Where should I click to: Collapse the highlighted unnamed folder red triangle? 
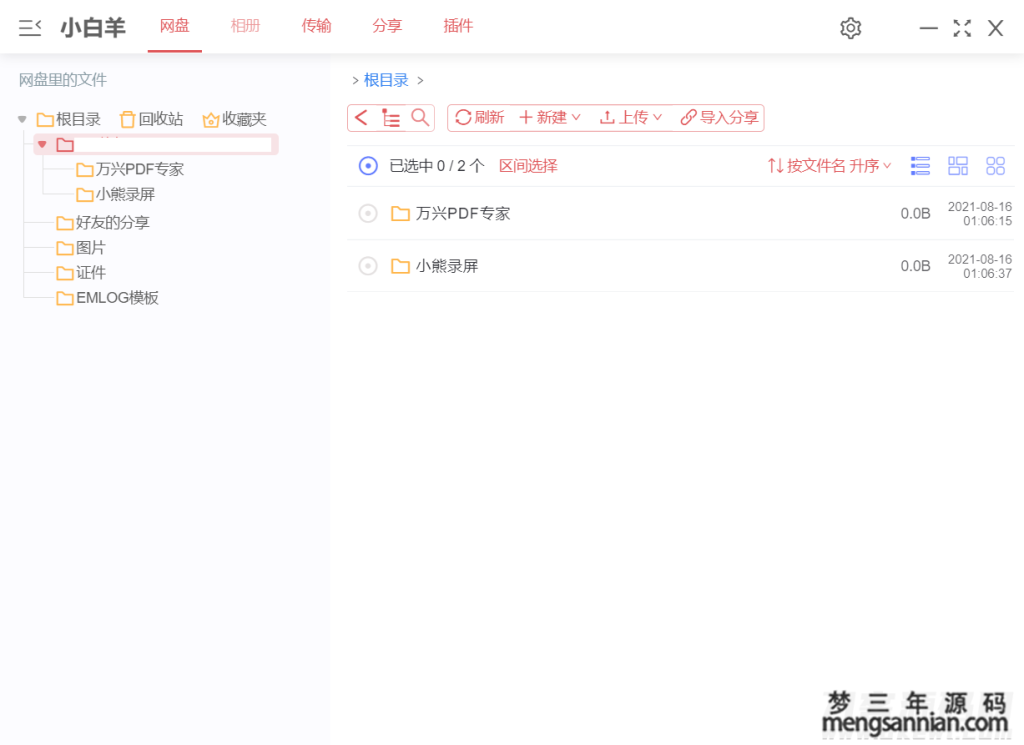coord(42,144)
